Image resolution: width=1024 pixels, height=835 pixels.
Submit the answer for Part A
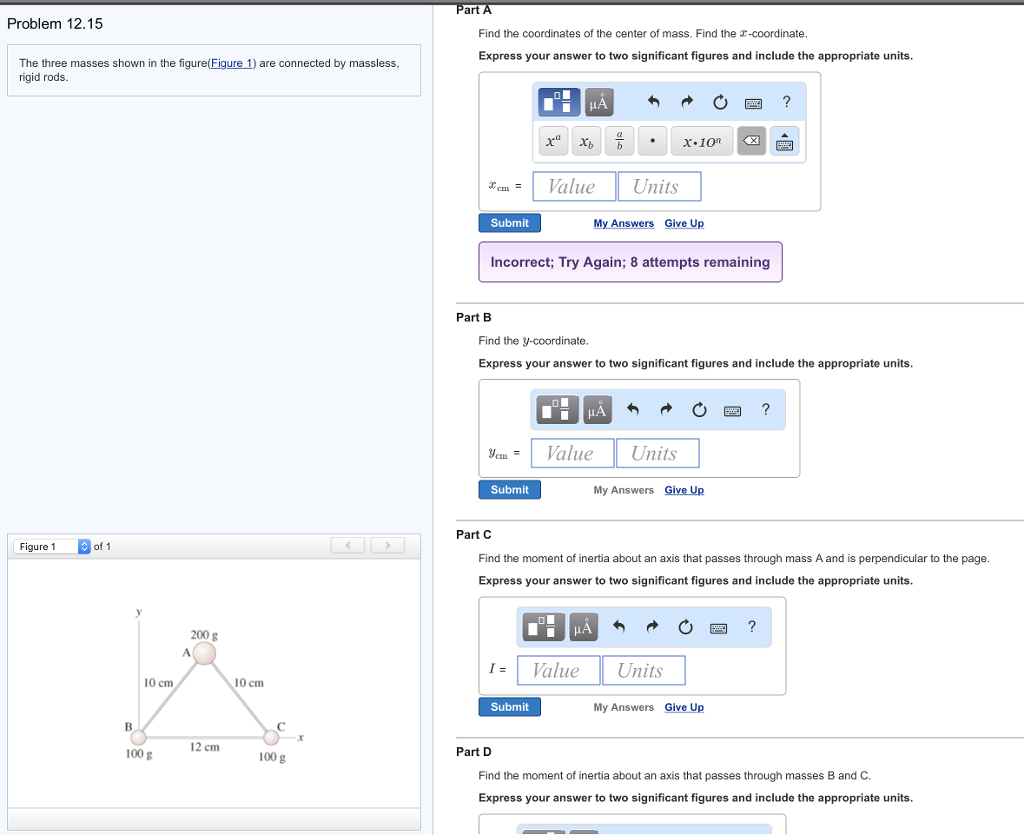pyautogui.click(x=509, y=222)
